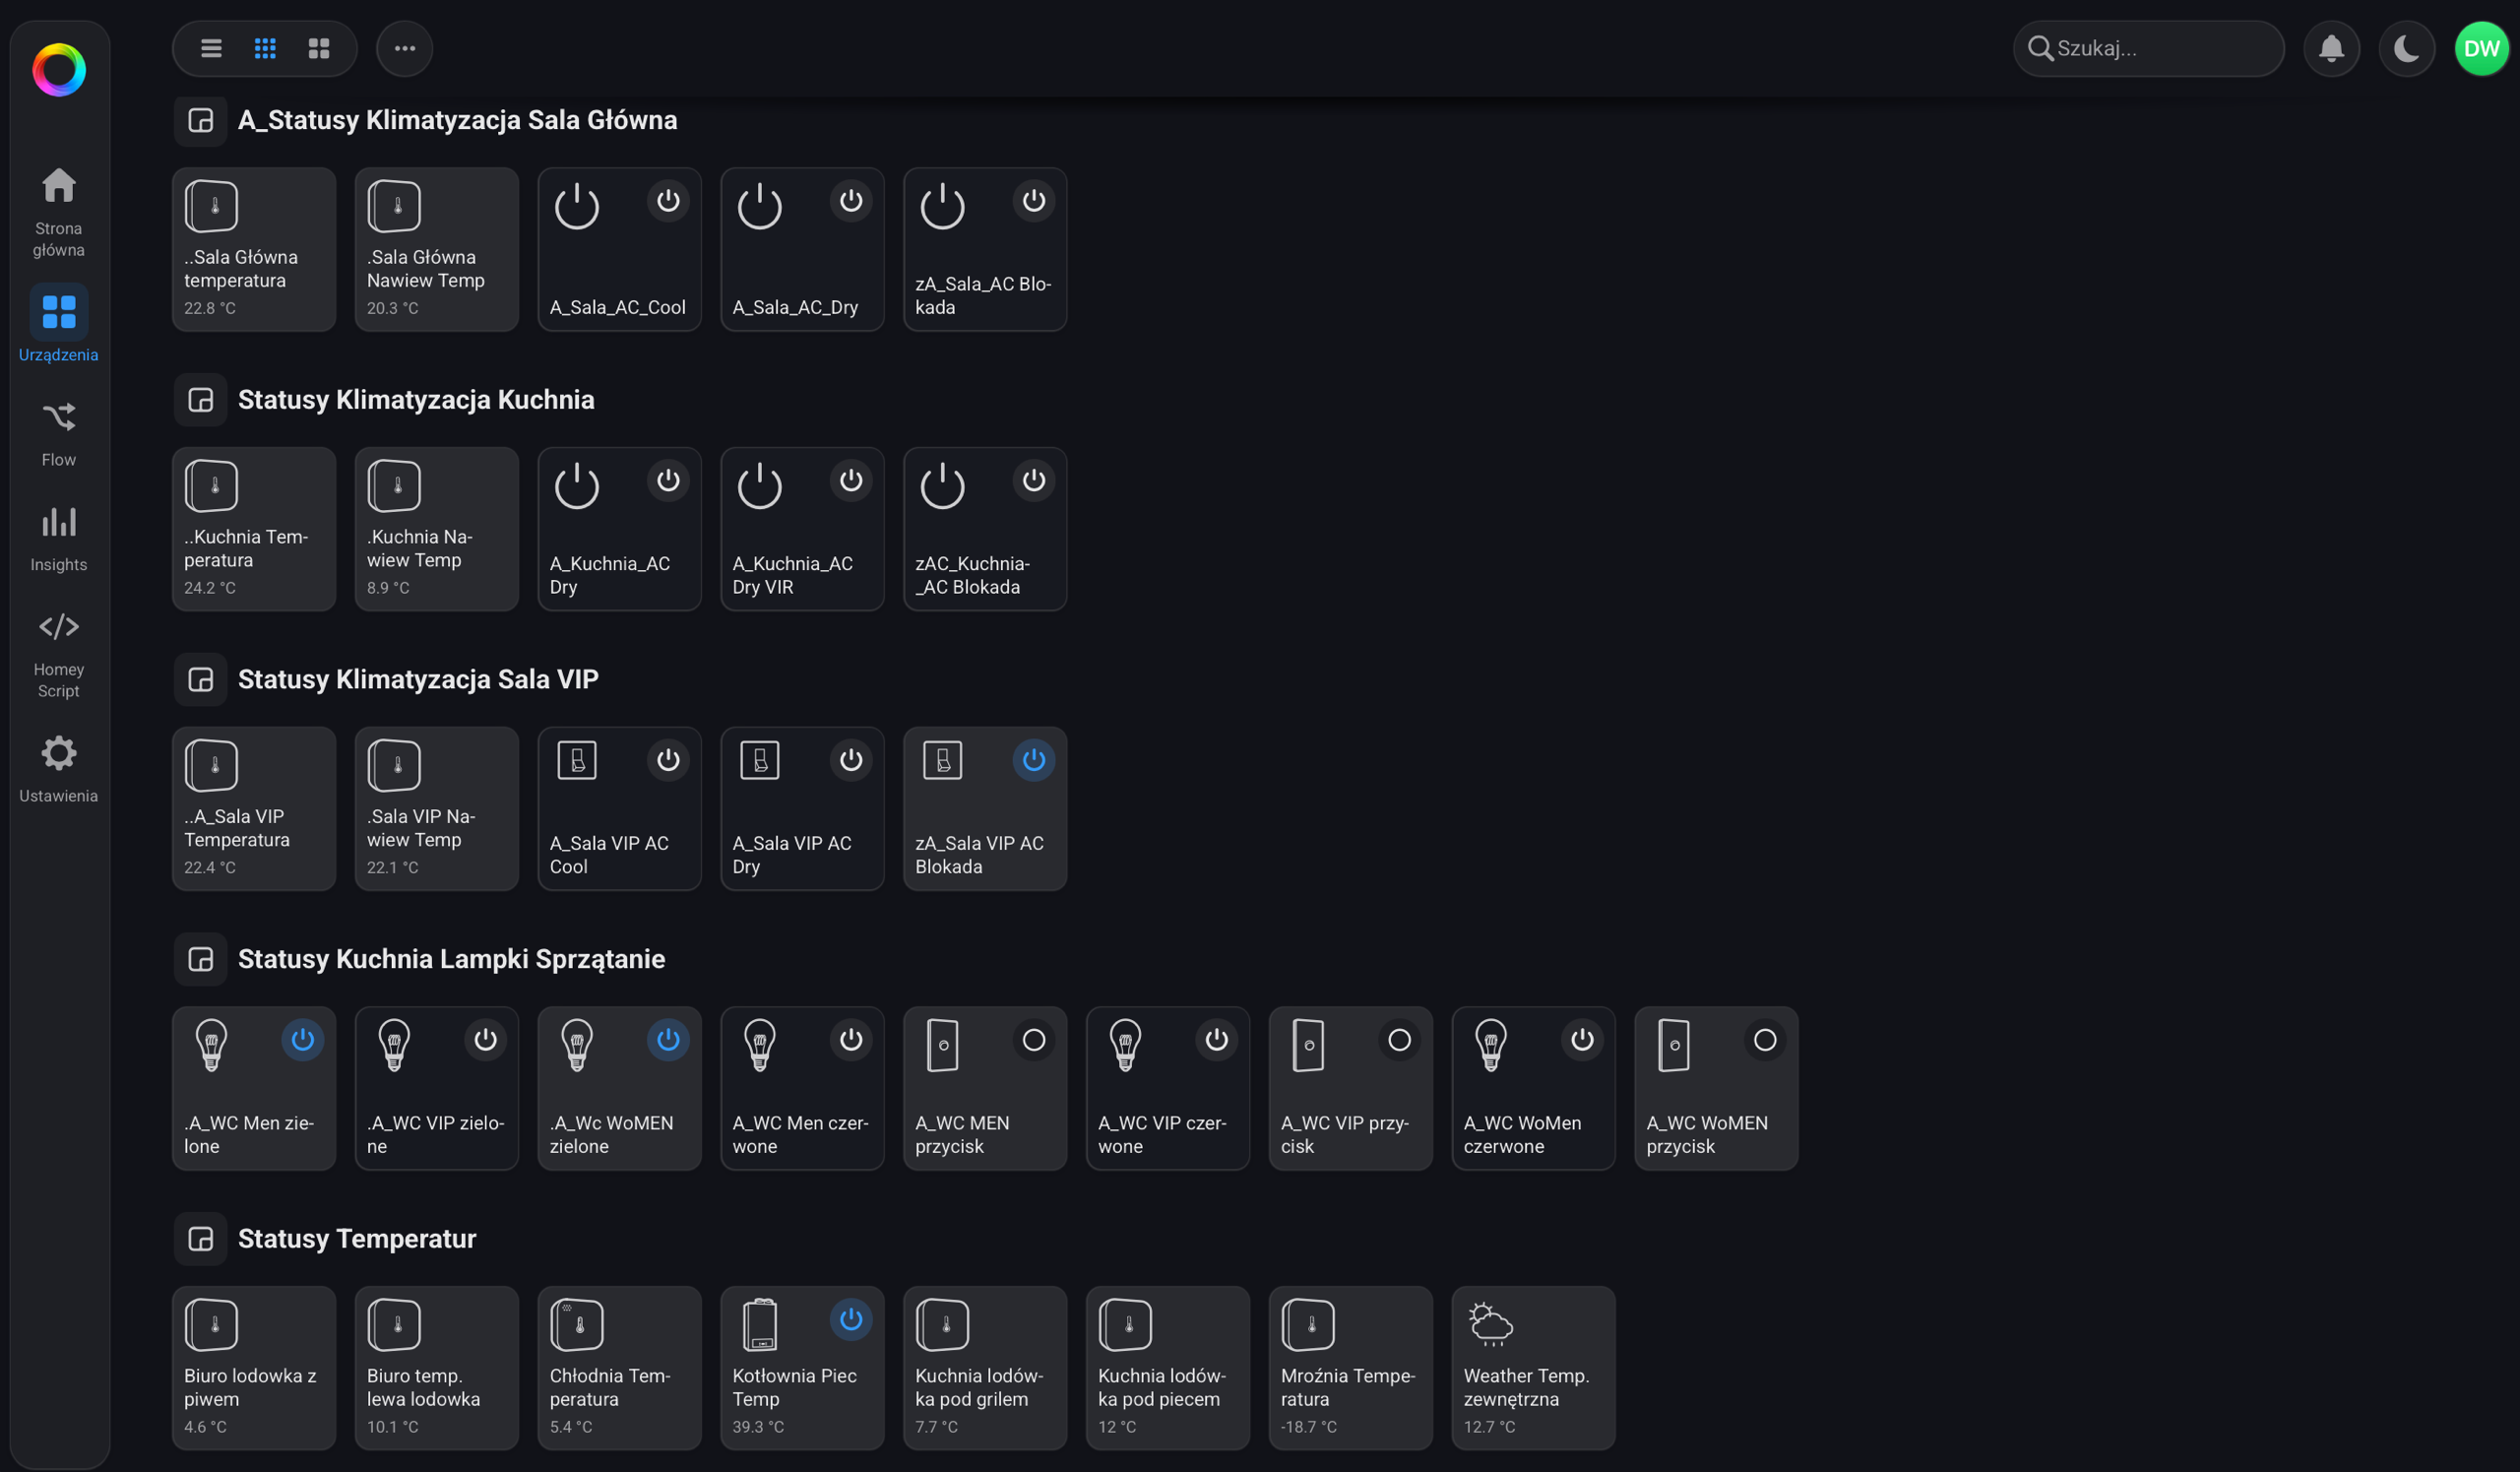Open the three-dots more options menu
The height and width of the screenshot is (1472, 2520).
(x=405, y=48)
